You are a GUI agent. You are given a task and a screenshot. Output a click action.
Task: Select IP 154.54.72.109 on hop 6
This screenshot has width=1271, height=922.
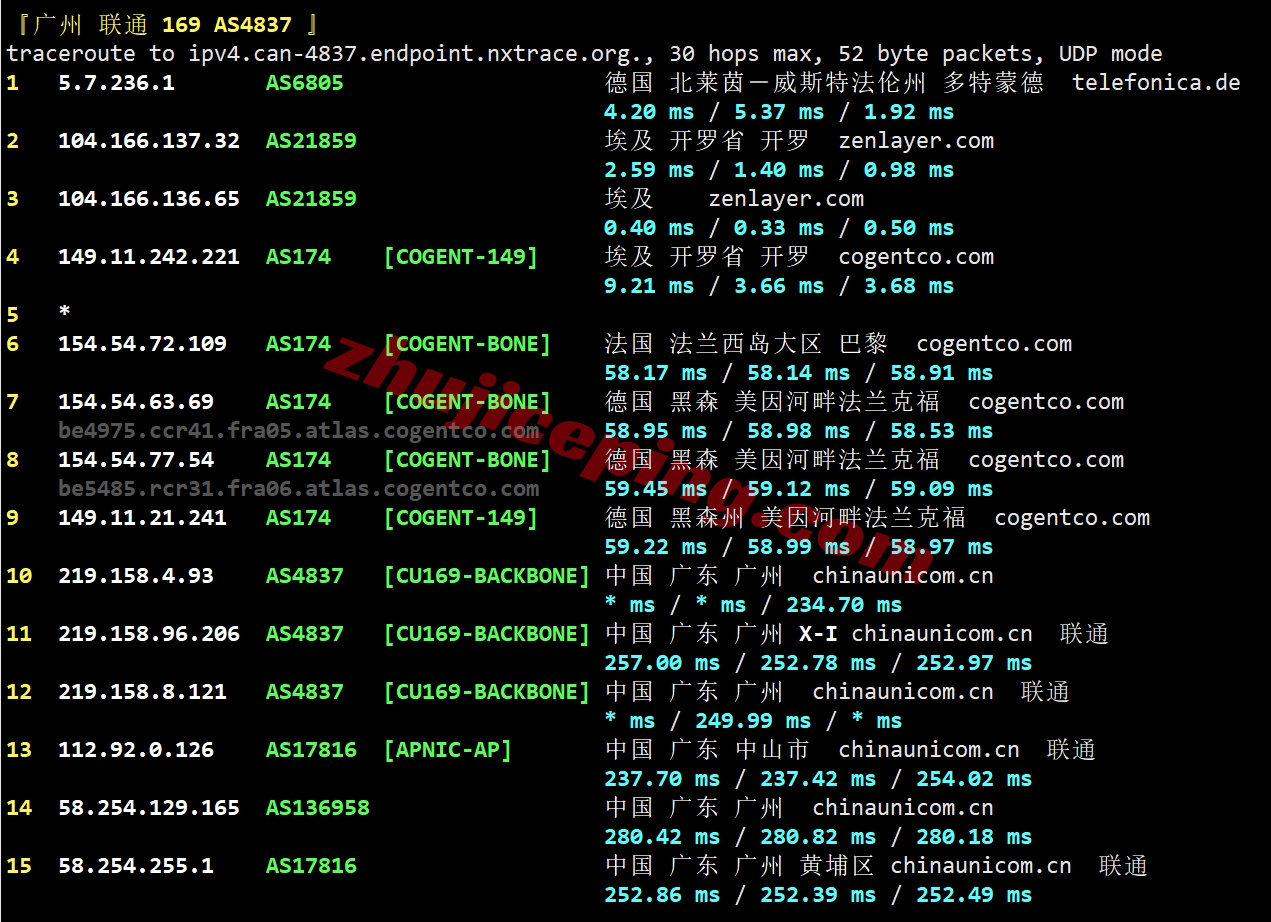(x=142, y=344)
